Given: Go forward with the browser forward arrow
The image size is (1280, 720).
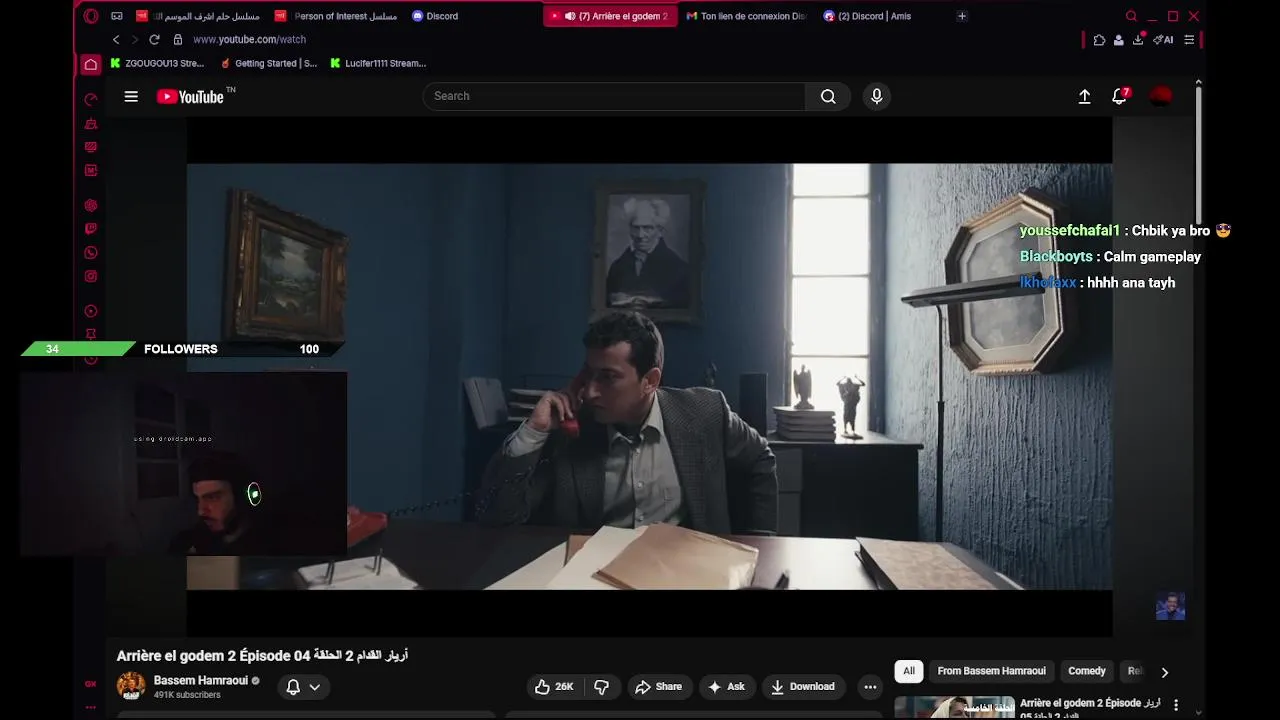Looking at the screenshot, I should pos(134,39).
